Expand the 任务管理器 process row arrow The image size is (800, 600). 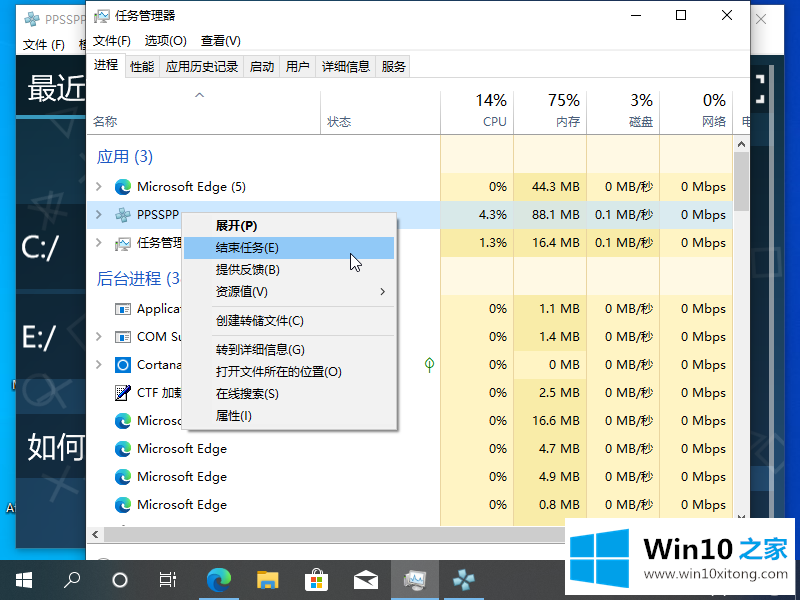(99, 243)
